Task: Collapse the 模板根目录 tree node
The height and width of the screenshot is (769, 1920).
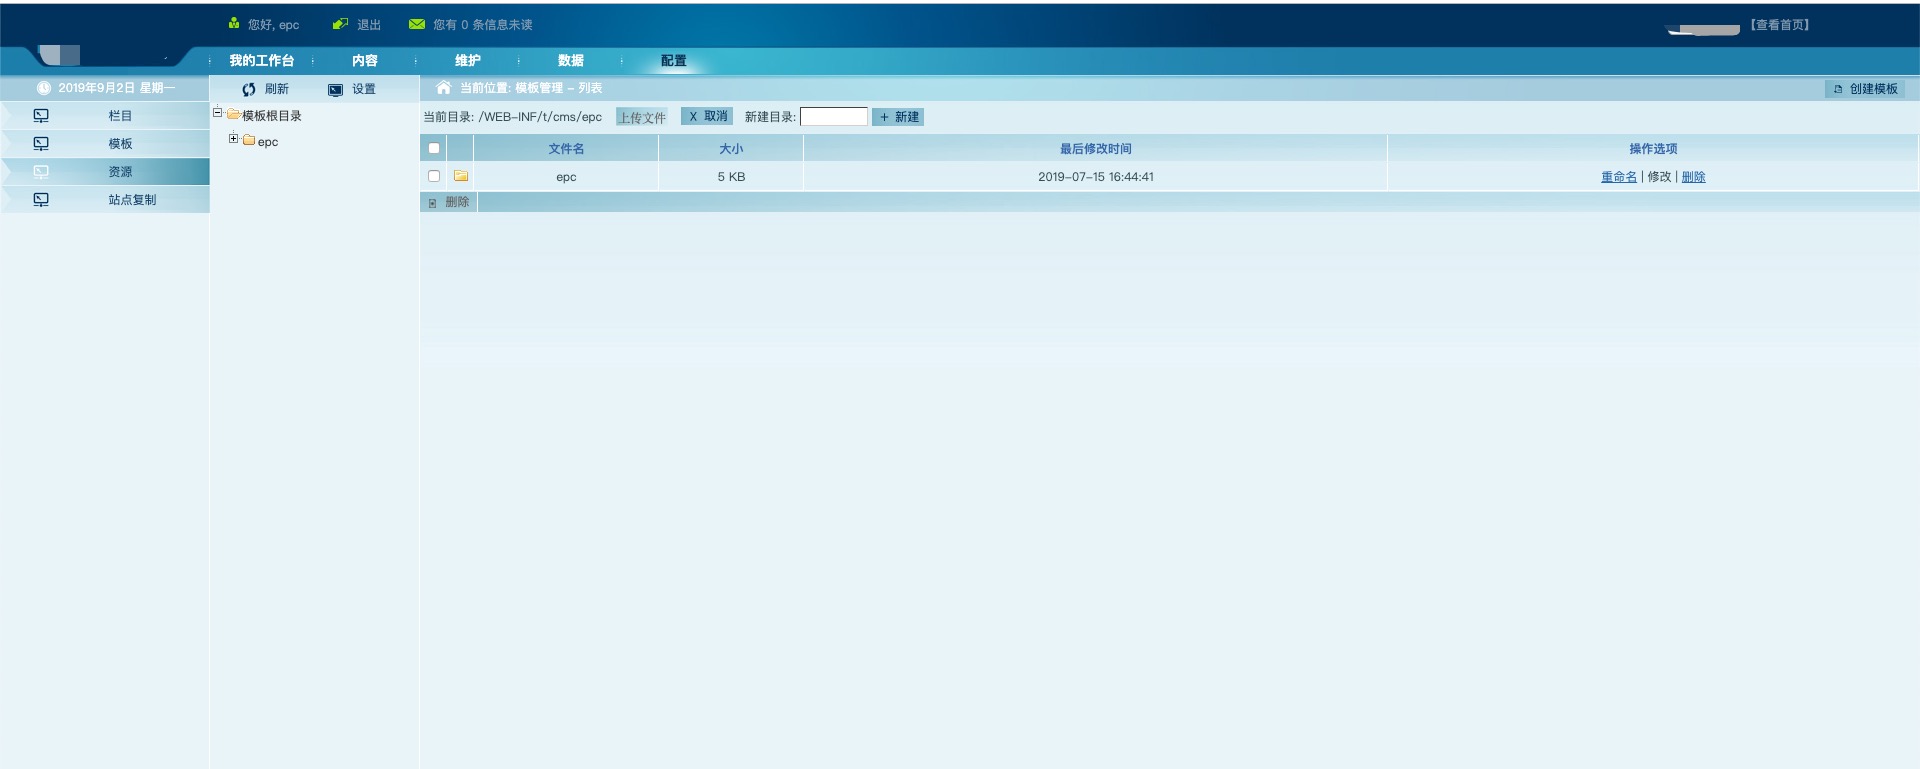Action: [x=217, y=113]
